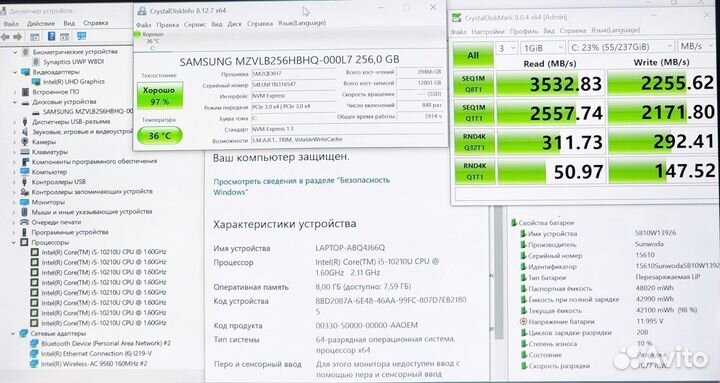Click the Камеры webcam category icon
Screen dimensions: 720x383
[x=25, y=142]
